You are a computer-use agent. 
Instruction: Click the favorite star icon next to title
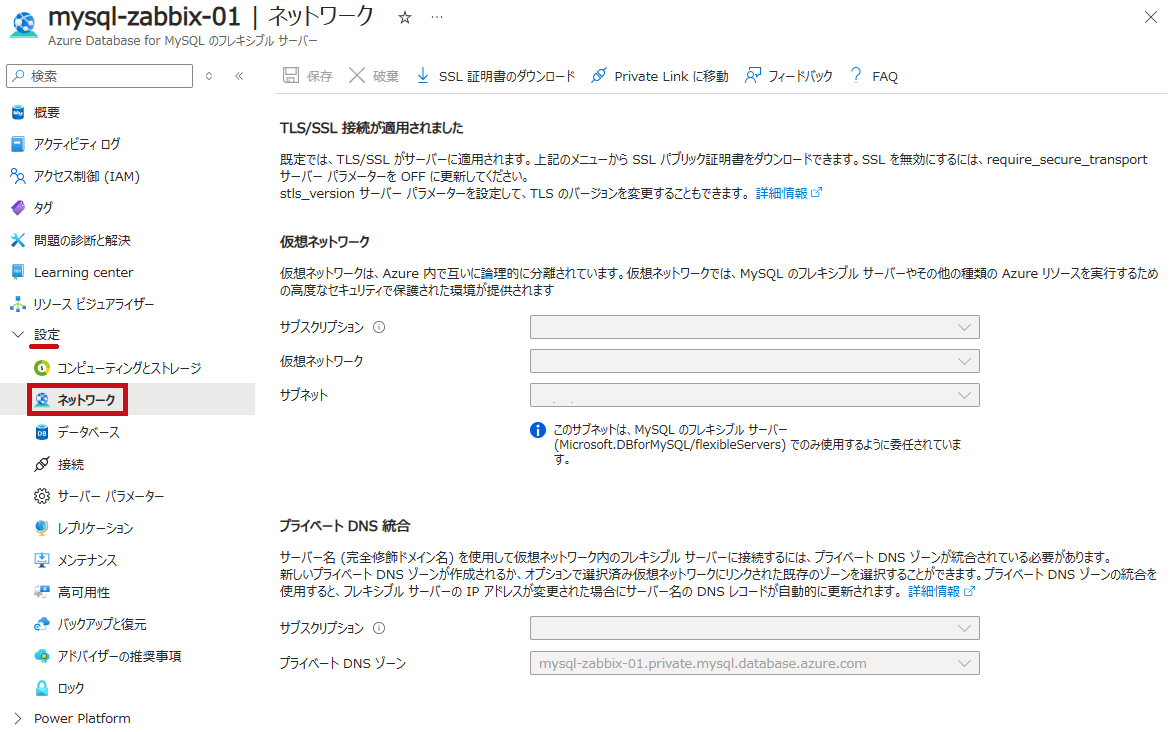pyautogui.click(x=404, y=17)
